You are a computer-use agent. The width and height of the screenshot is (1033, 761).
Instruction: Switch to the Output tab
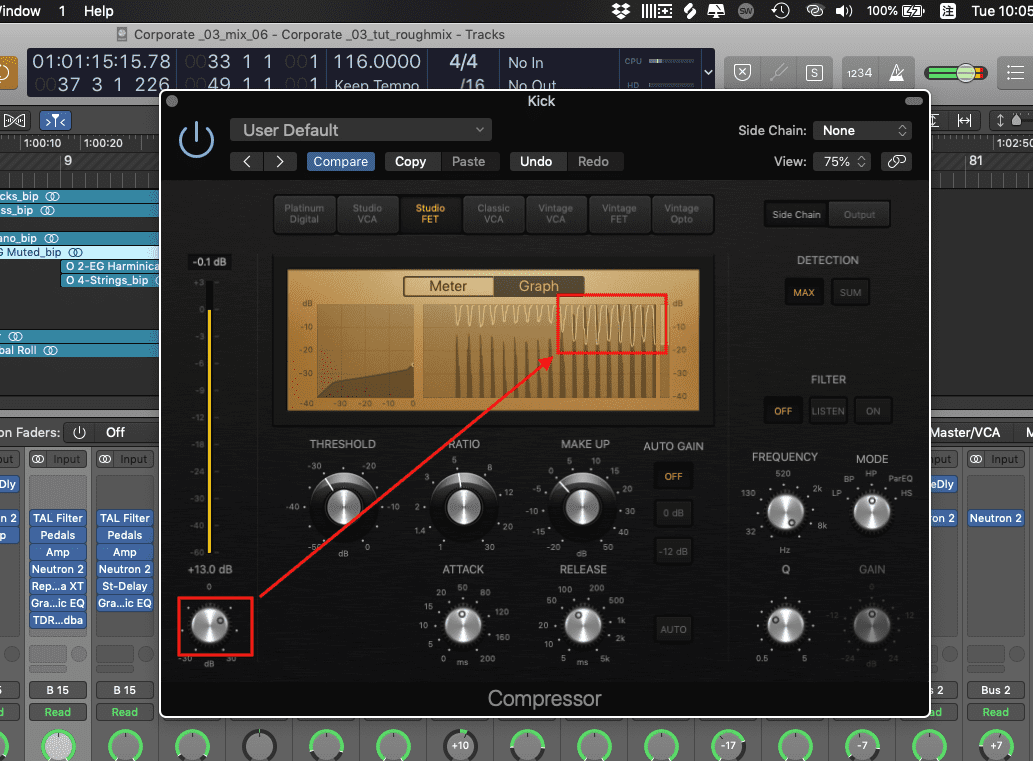tap(859, 215)
